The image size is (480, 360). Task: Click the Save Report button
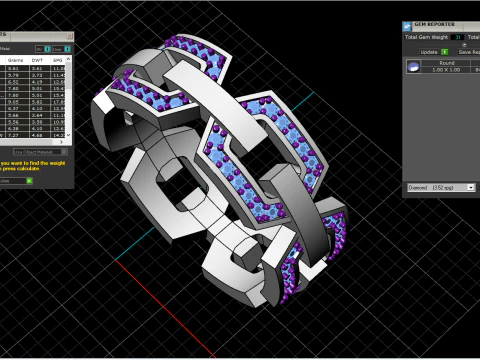[x=469, y=52]
